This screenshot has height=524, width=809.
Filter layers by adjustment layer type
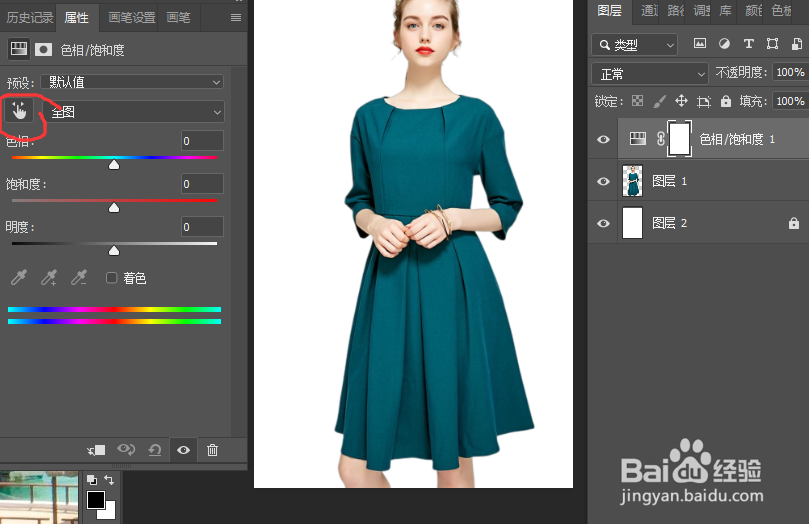[x=724, y=44]
